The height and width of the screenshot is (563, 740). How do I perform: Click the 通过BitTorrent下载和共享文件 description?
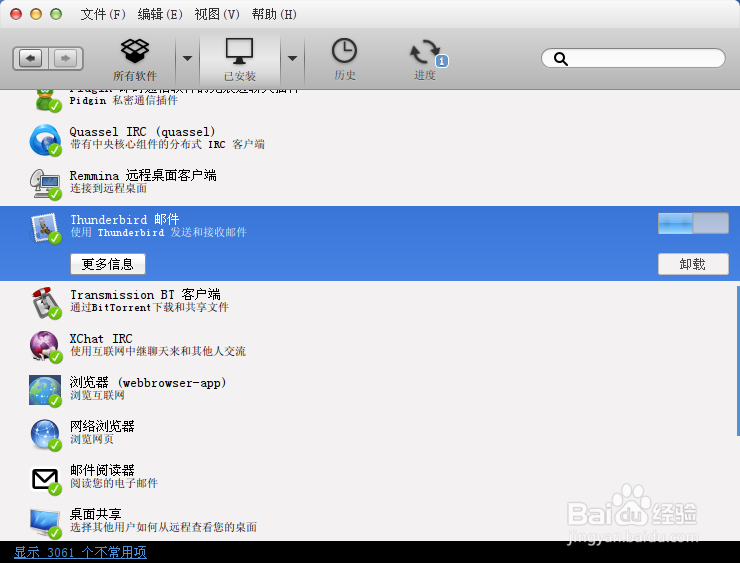pos(150,307)
